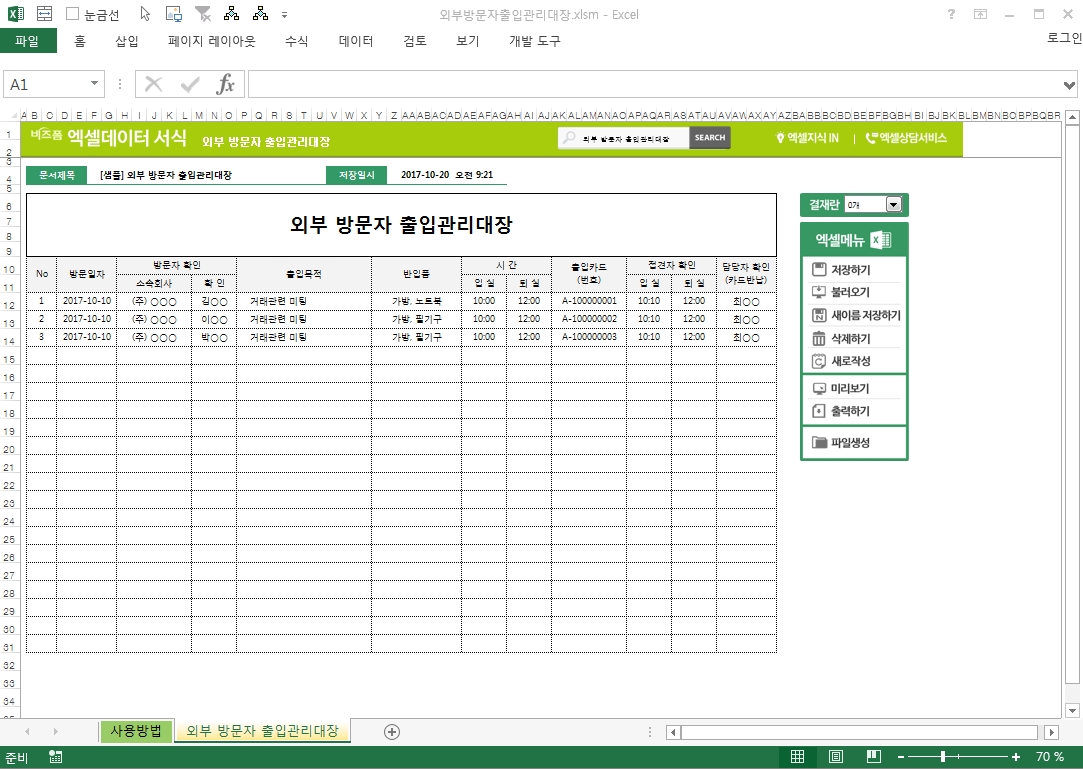Screen dimensions: 1083x769
Task: Open the Name Box dropdown arrow
Action: (95, 84)
